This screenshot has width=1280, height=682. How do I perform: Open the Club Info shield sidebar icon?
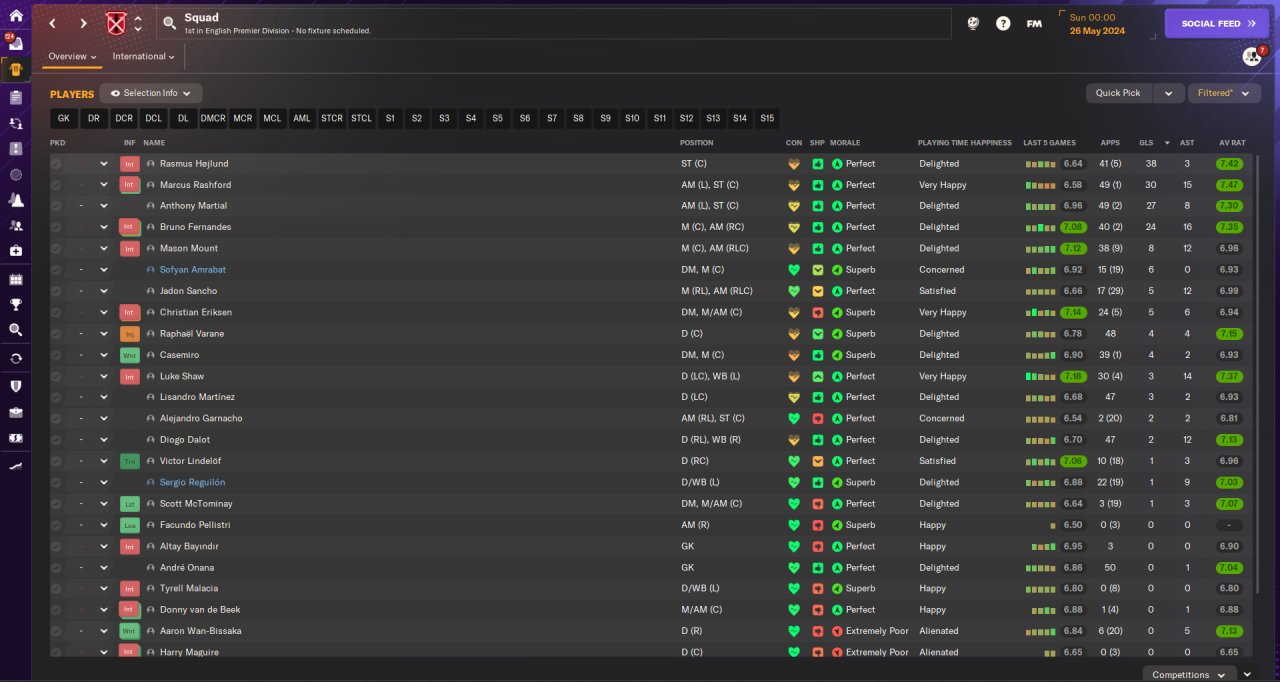(16, 385)
